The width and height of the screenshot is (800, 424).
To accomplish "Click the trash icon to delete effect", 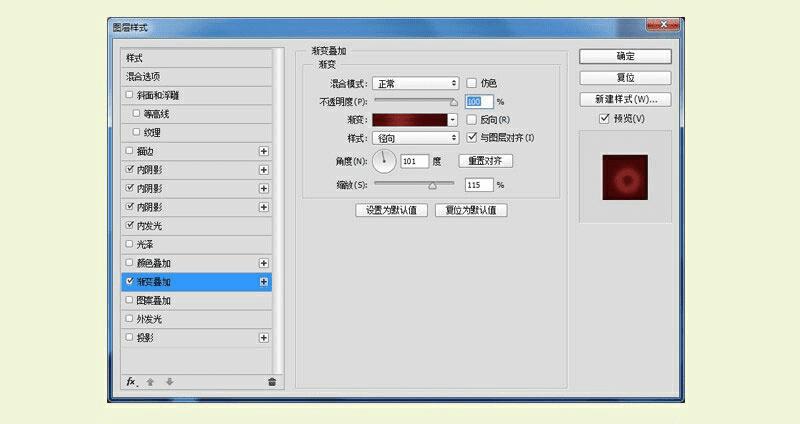I will click(x=272, y=382).
